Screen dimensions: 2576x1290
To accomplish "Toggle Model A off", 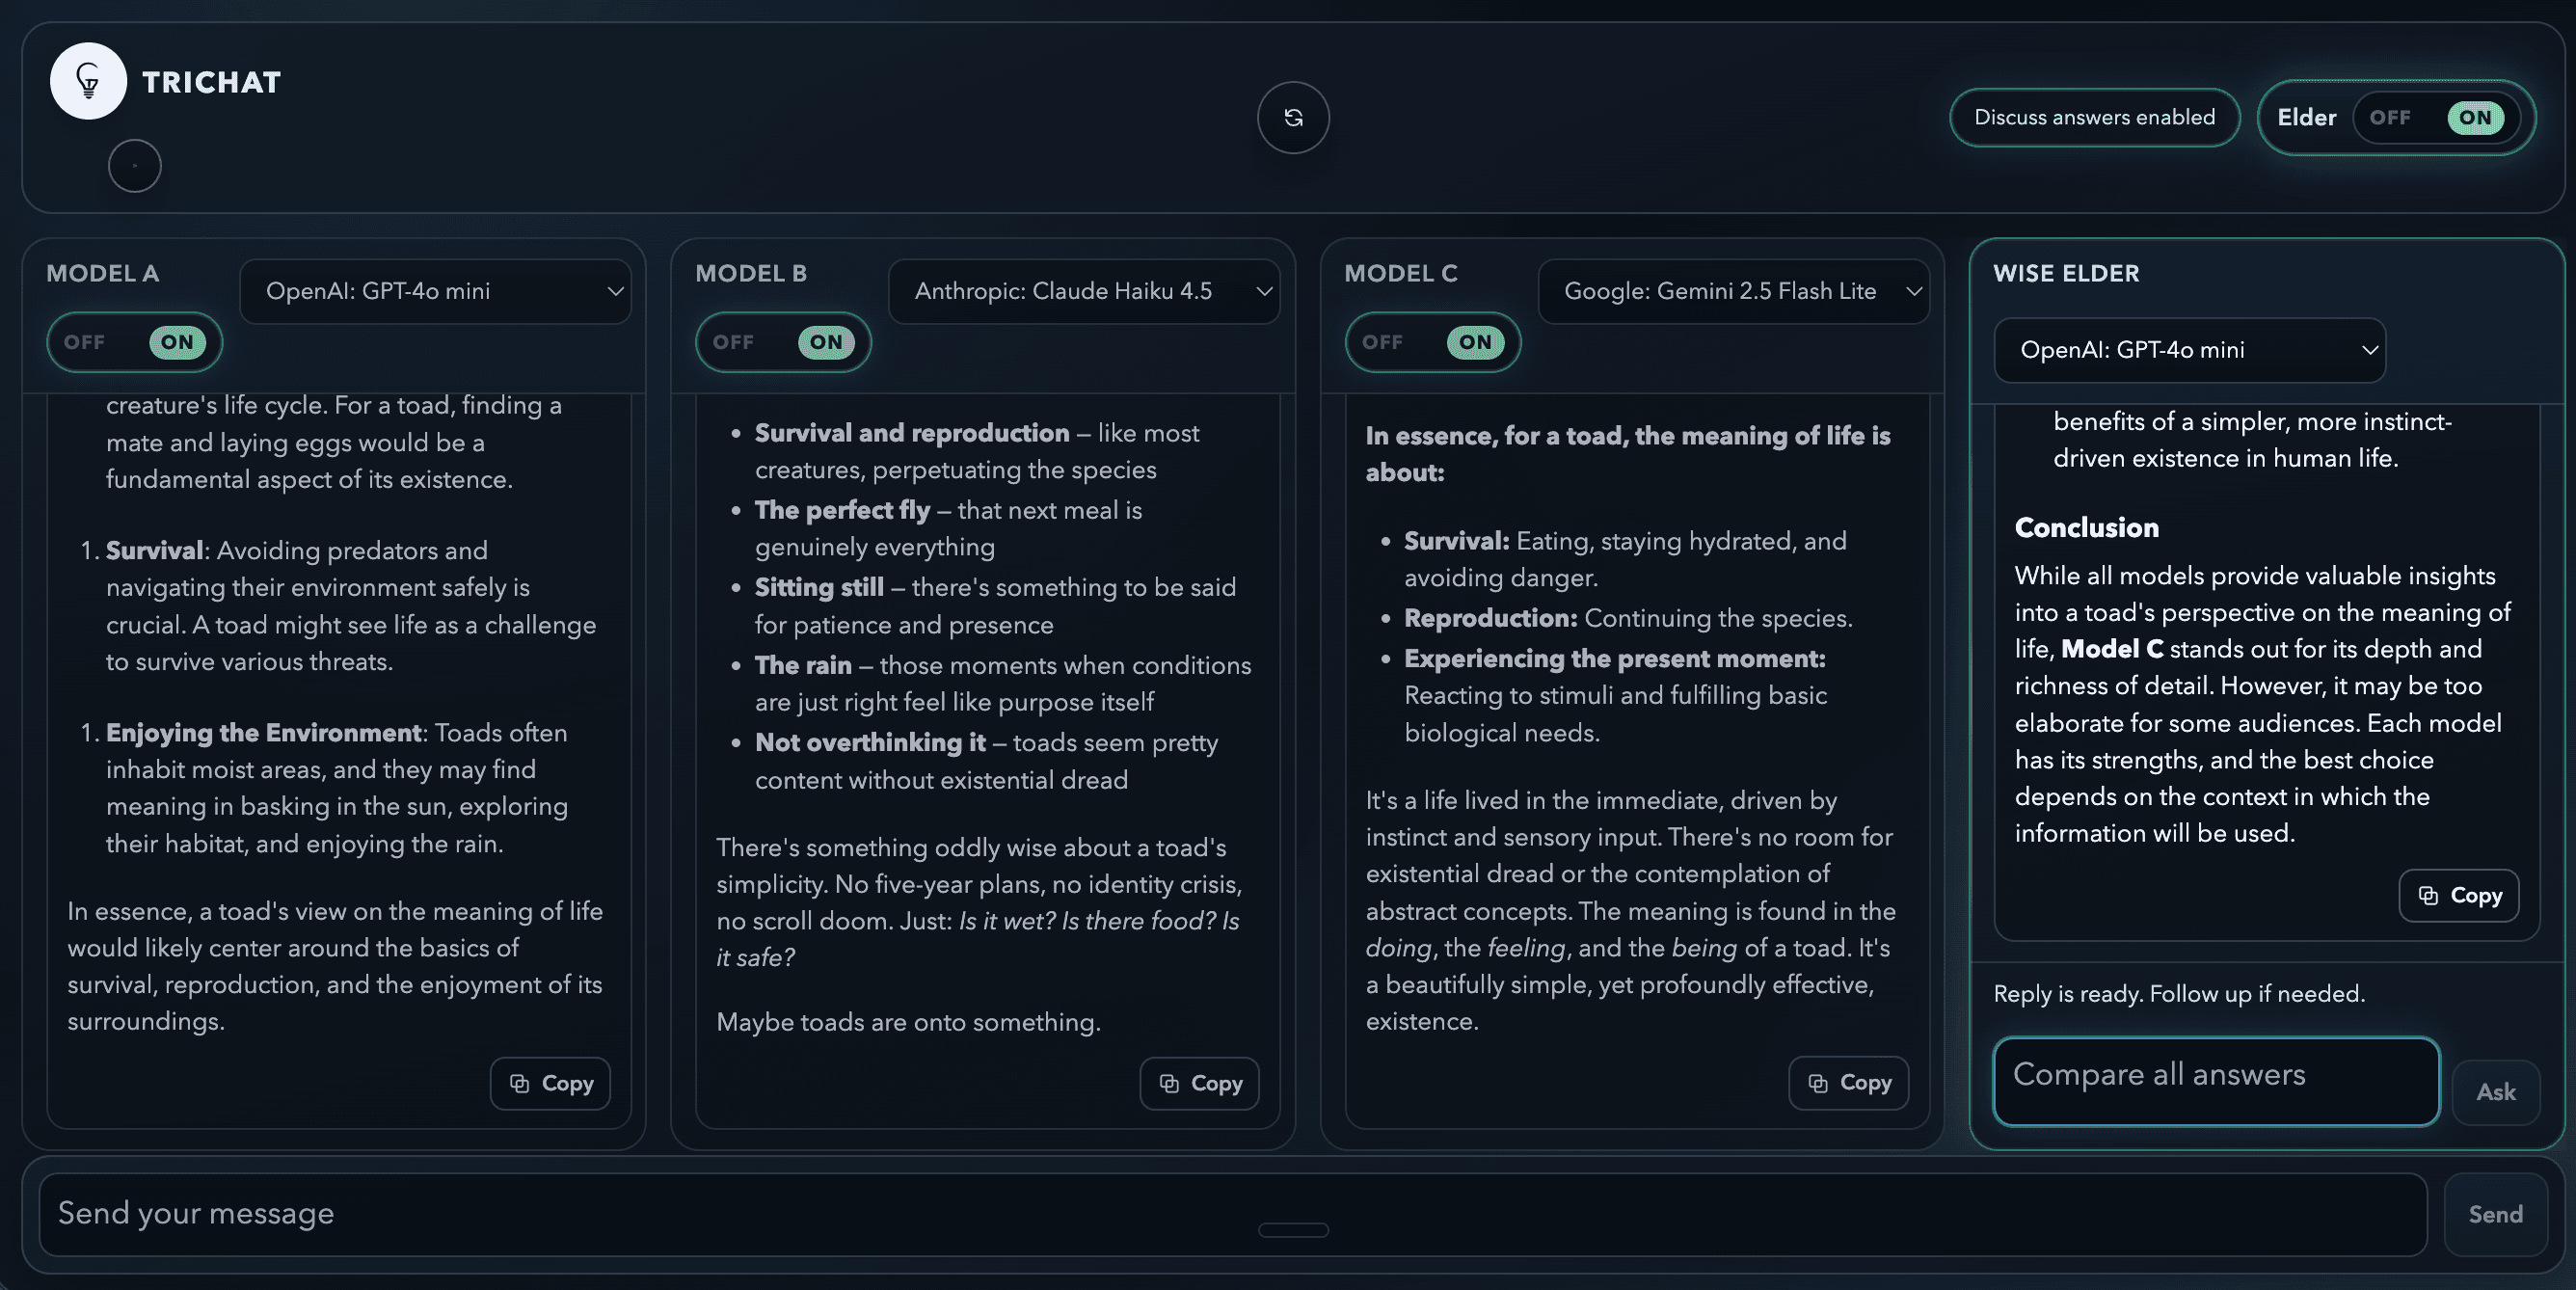I will pyautogui.click(x=134, y=342).
